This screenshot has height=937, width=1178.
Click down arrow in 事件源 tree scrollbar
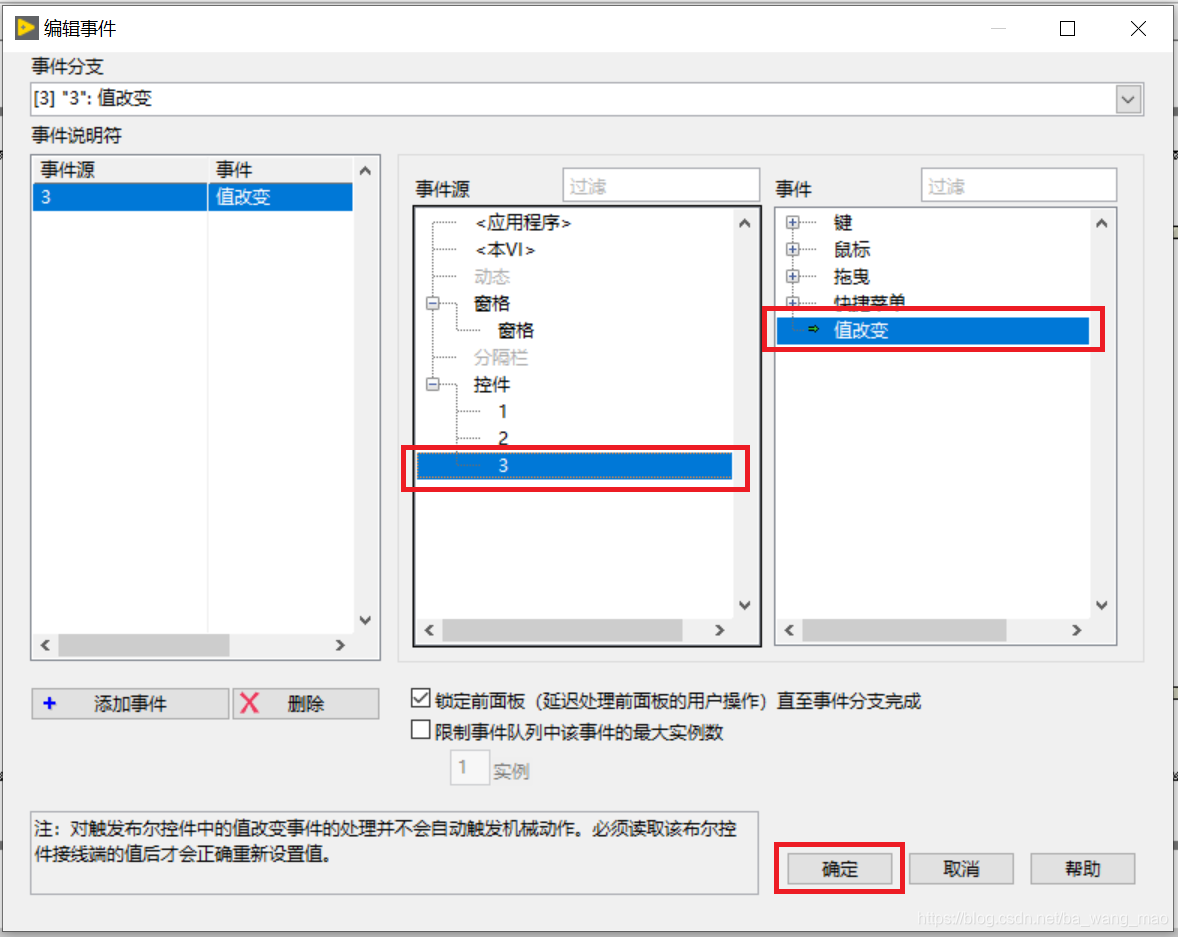point(745,605)
